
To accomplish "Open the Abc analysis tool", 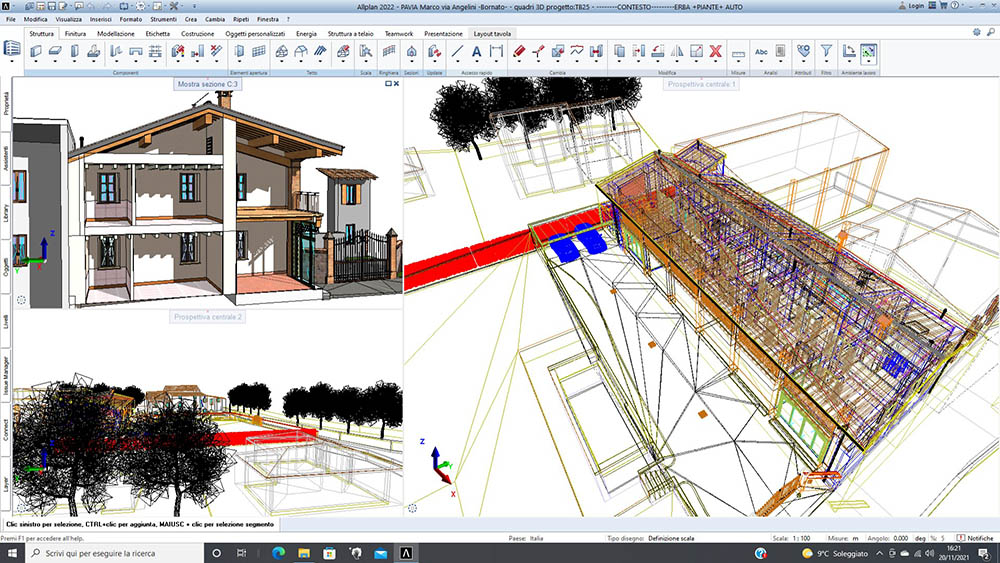I will point(761,52).
